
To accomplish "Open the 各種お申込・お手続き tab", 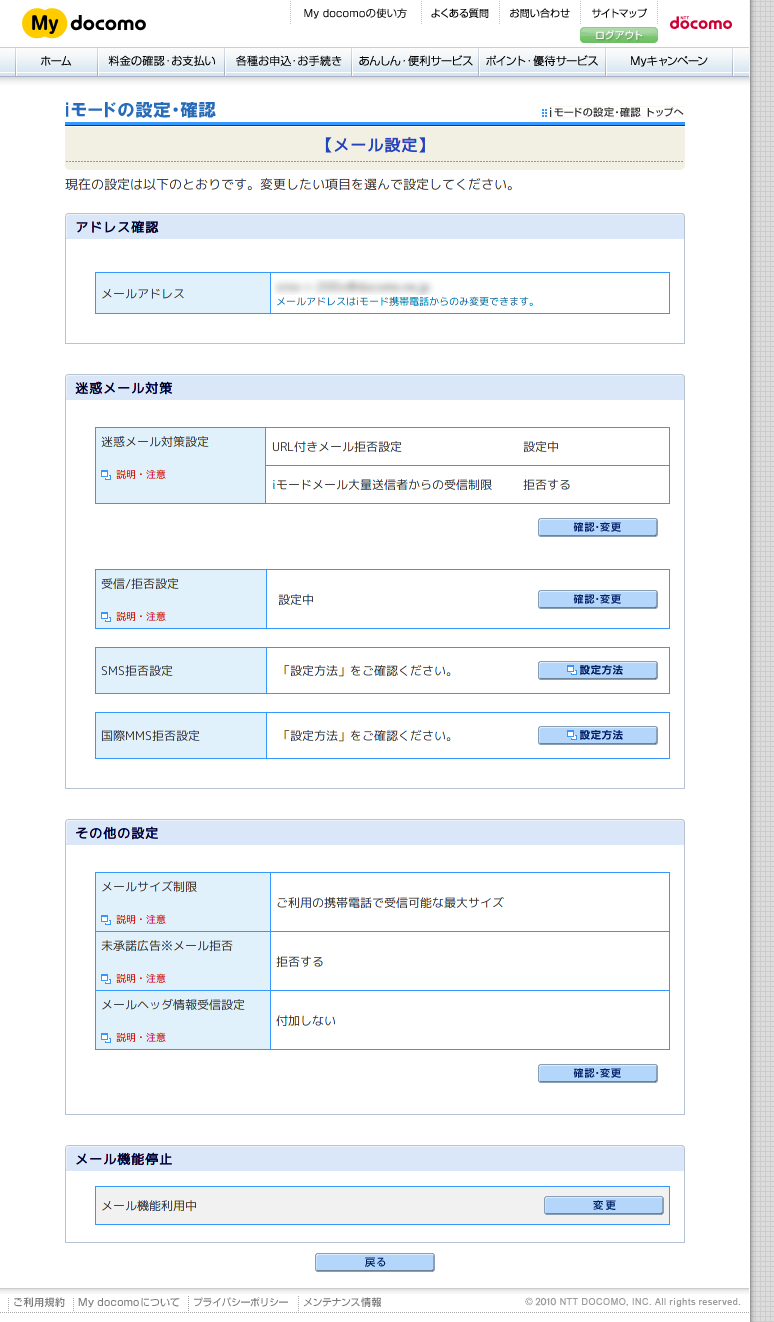I will [x=288, y=61].
